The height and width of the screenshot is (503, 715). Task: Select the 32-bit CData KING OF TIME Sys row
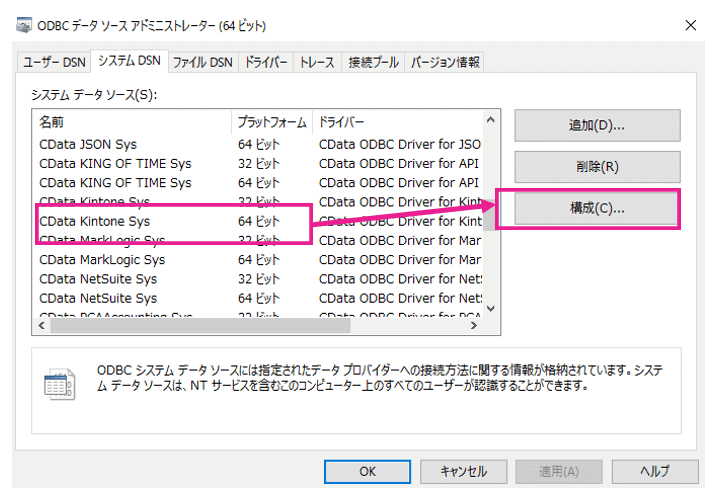[258, 164]
